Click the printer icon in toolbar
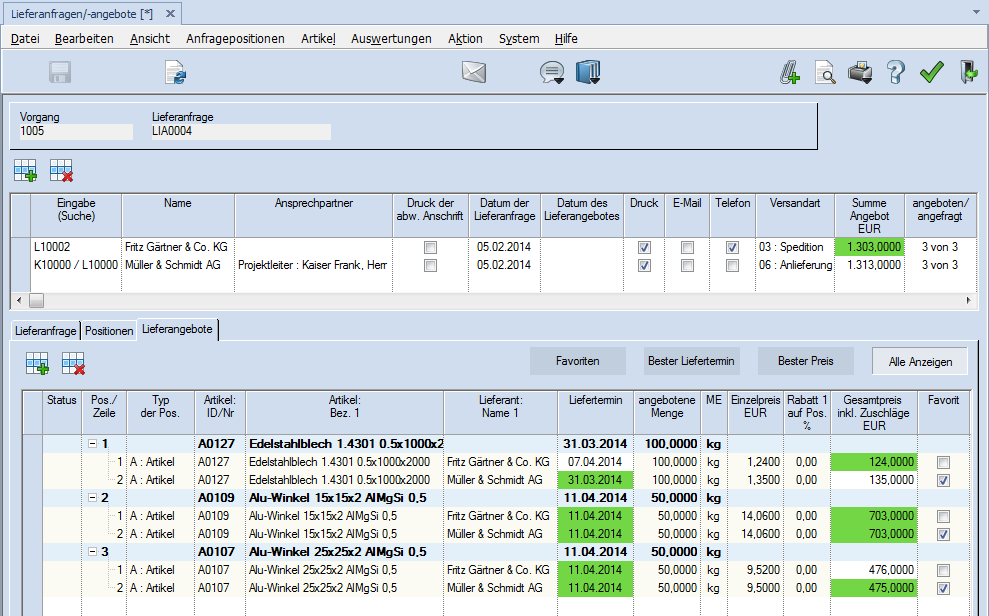 pos(860,72)
